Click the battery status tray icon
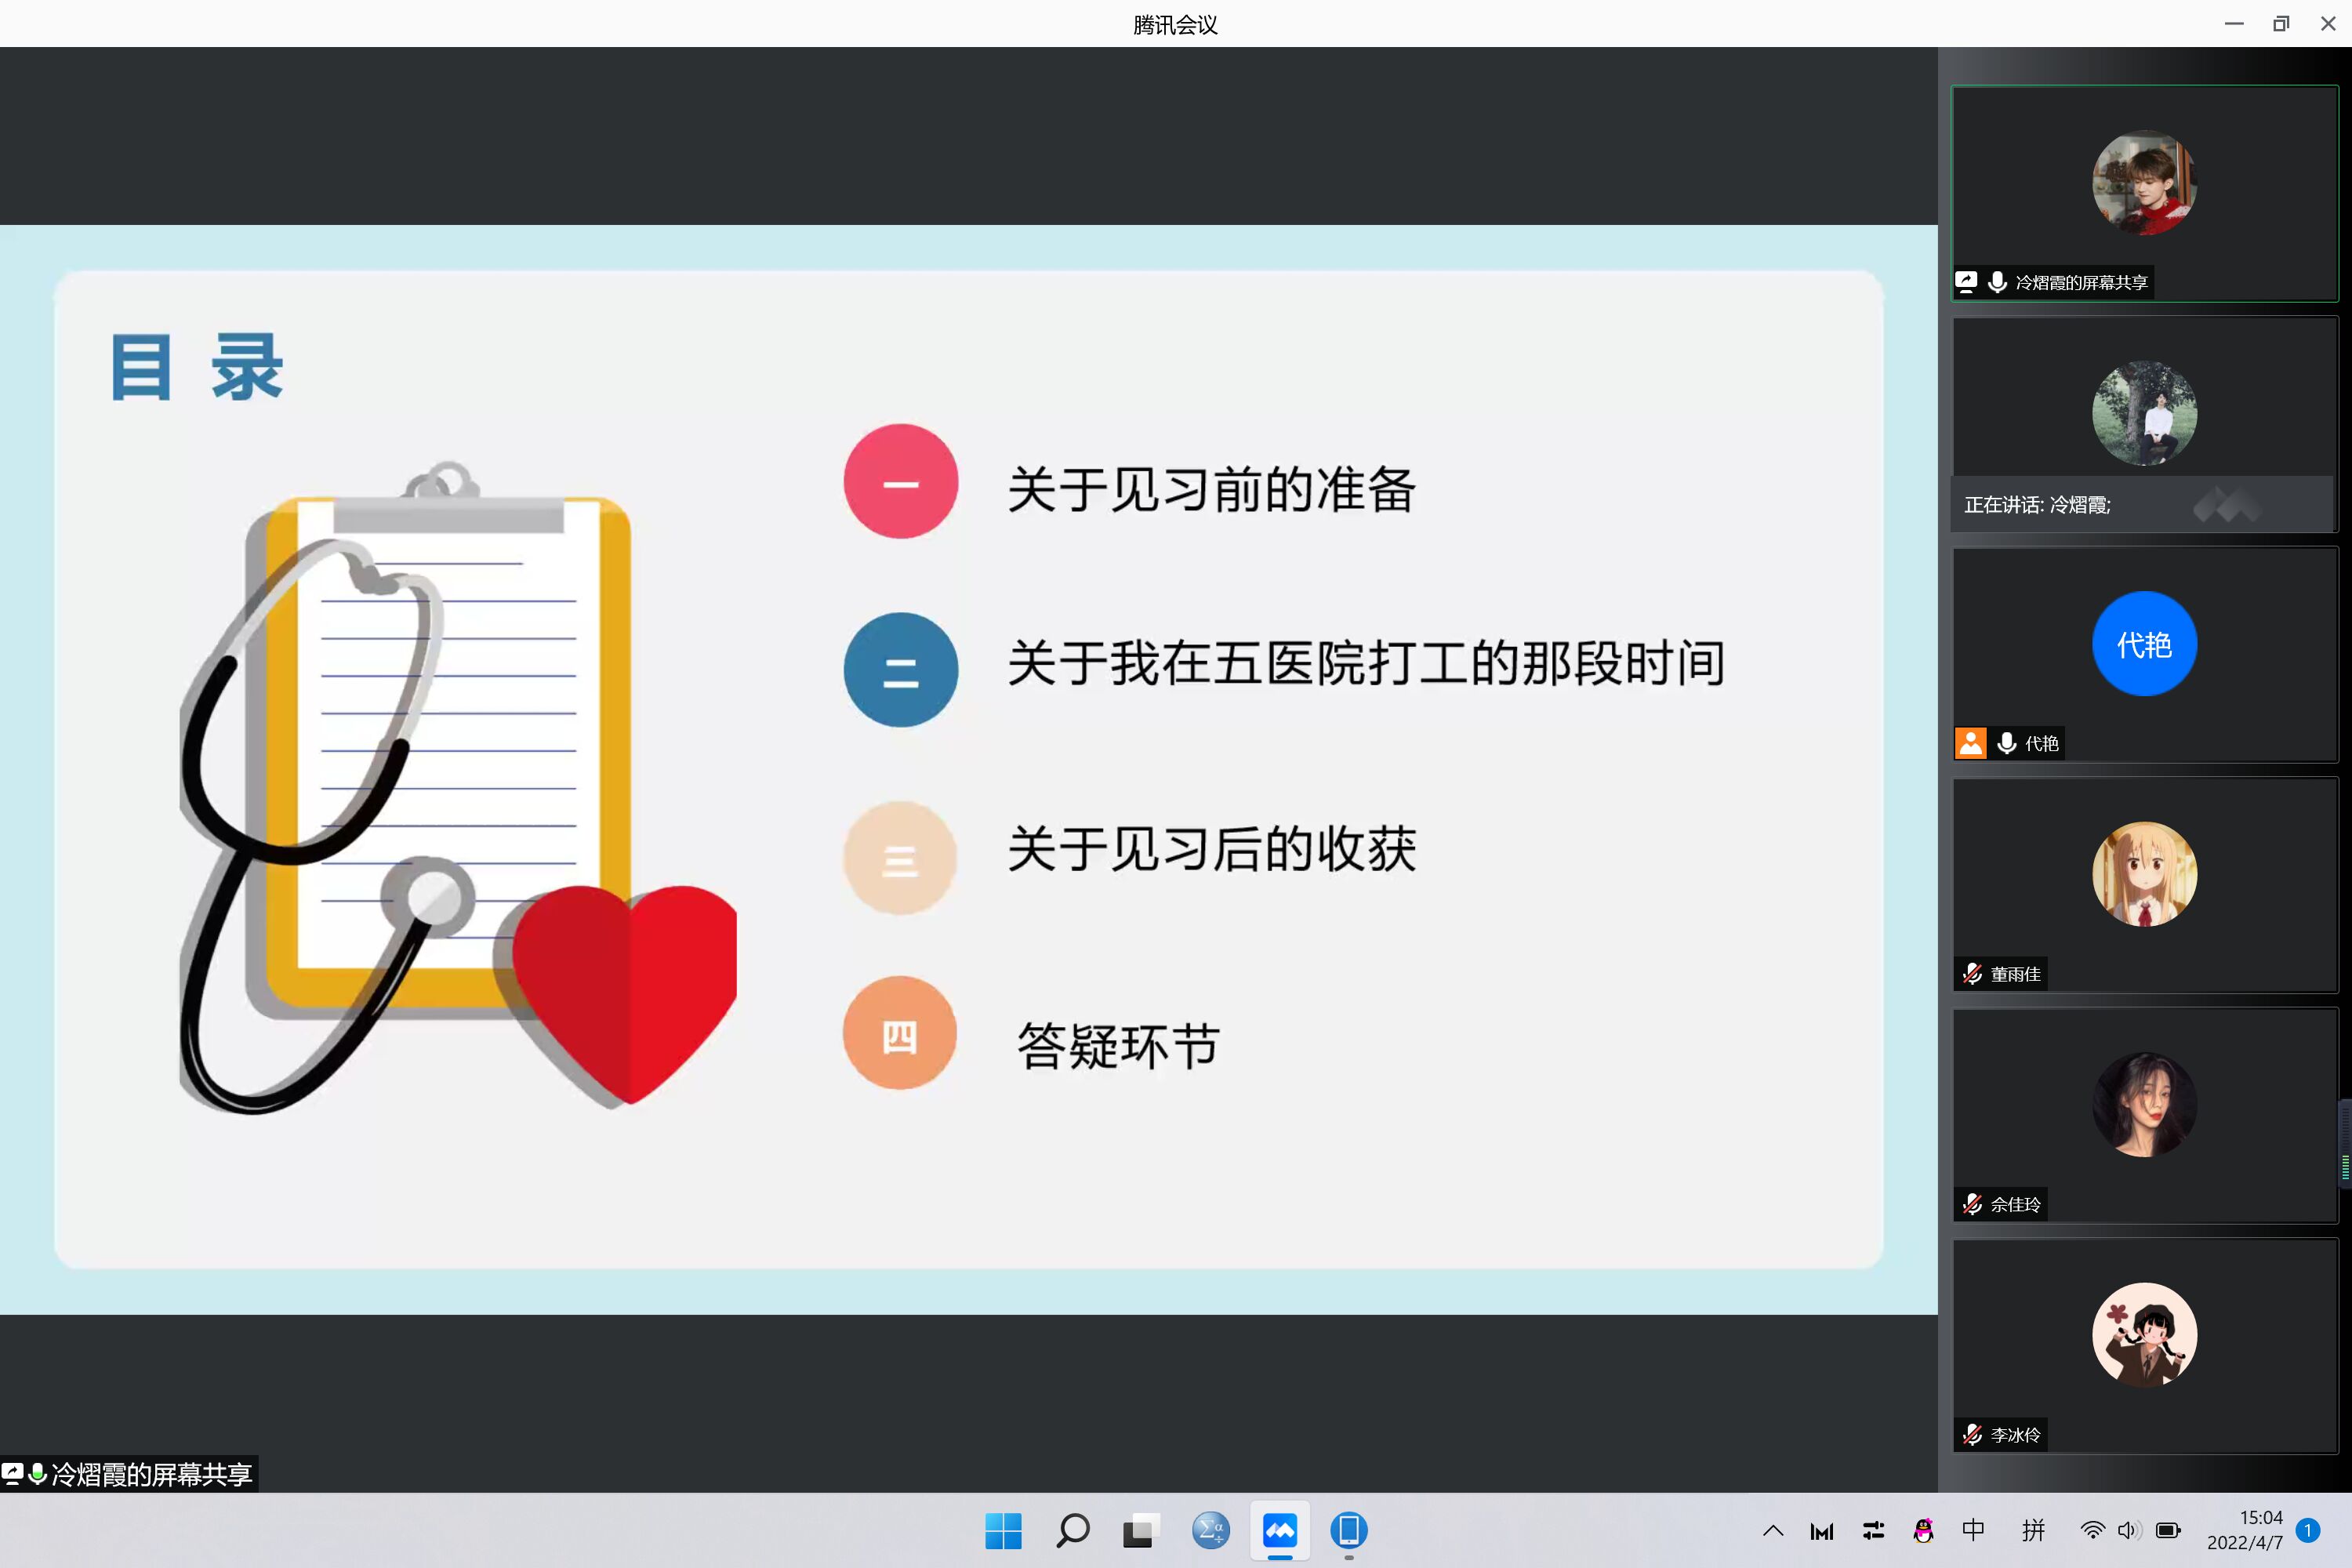Screen dimensions: 2352x1568 click(2168, 1530)
